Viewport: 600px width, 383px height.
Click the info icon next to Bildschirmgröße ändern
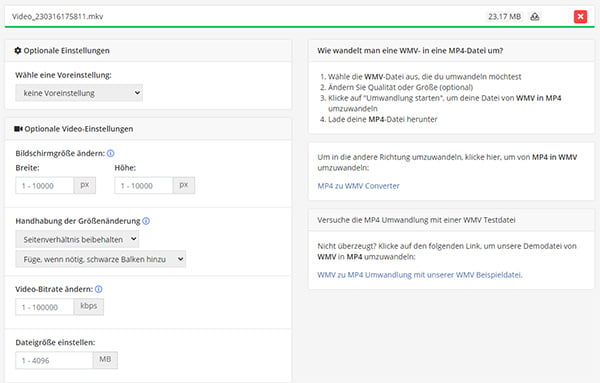(x=111, y=153)
